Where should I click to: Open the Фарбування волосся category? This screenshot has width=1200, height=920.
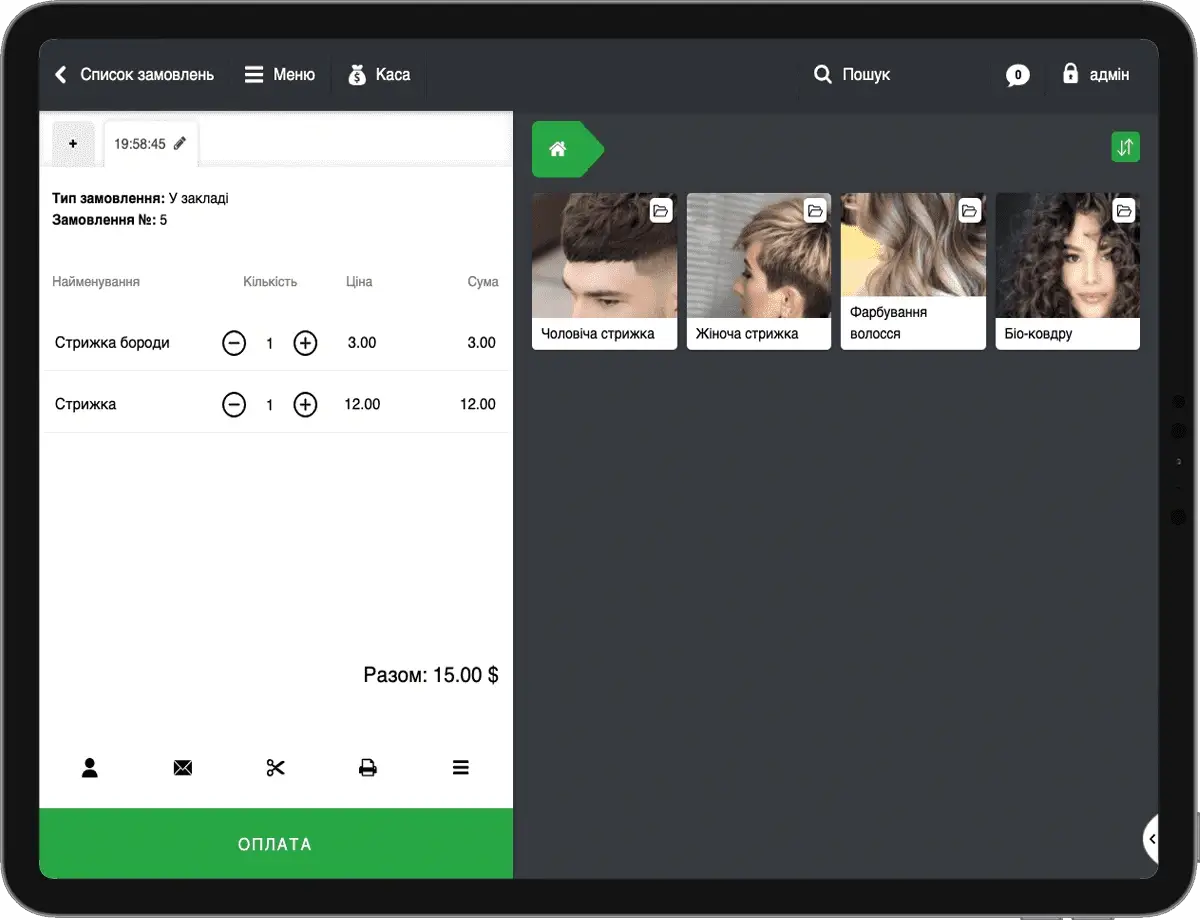pos(913,271)
